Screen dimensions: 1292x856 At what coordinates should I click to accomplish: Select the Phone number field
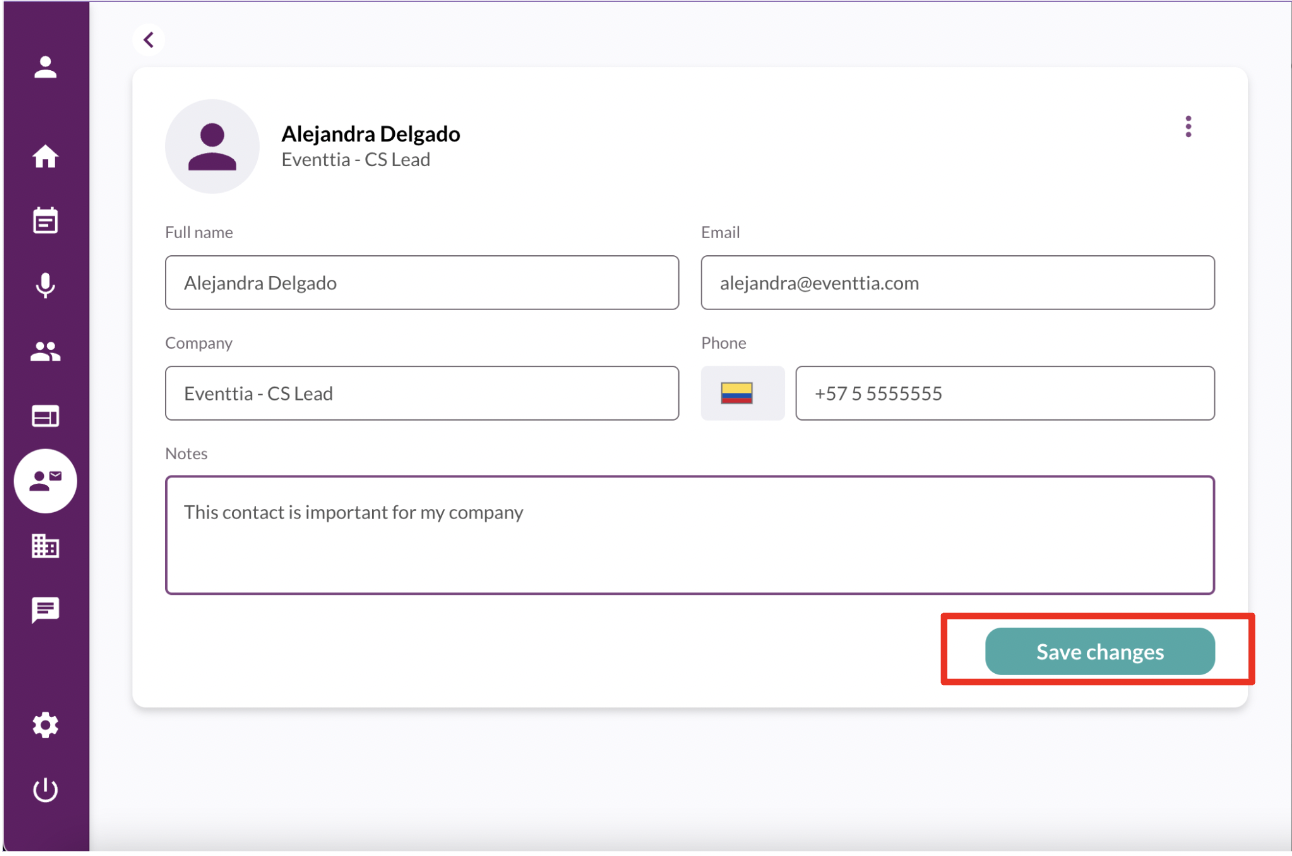tap(1004, 393)
